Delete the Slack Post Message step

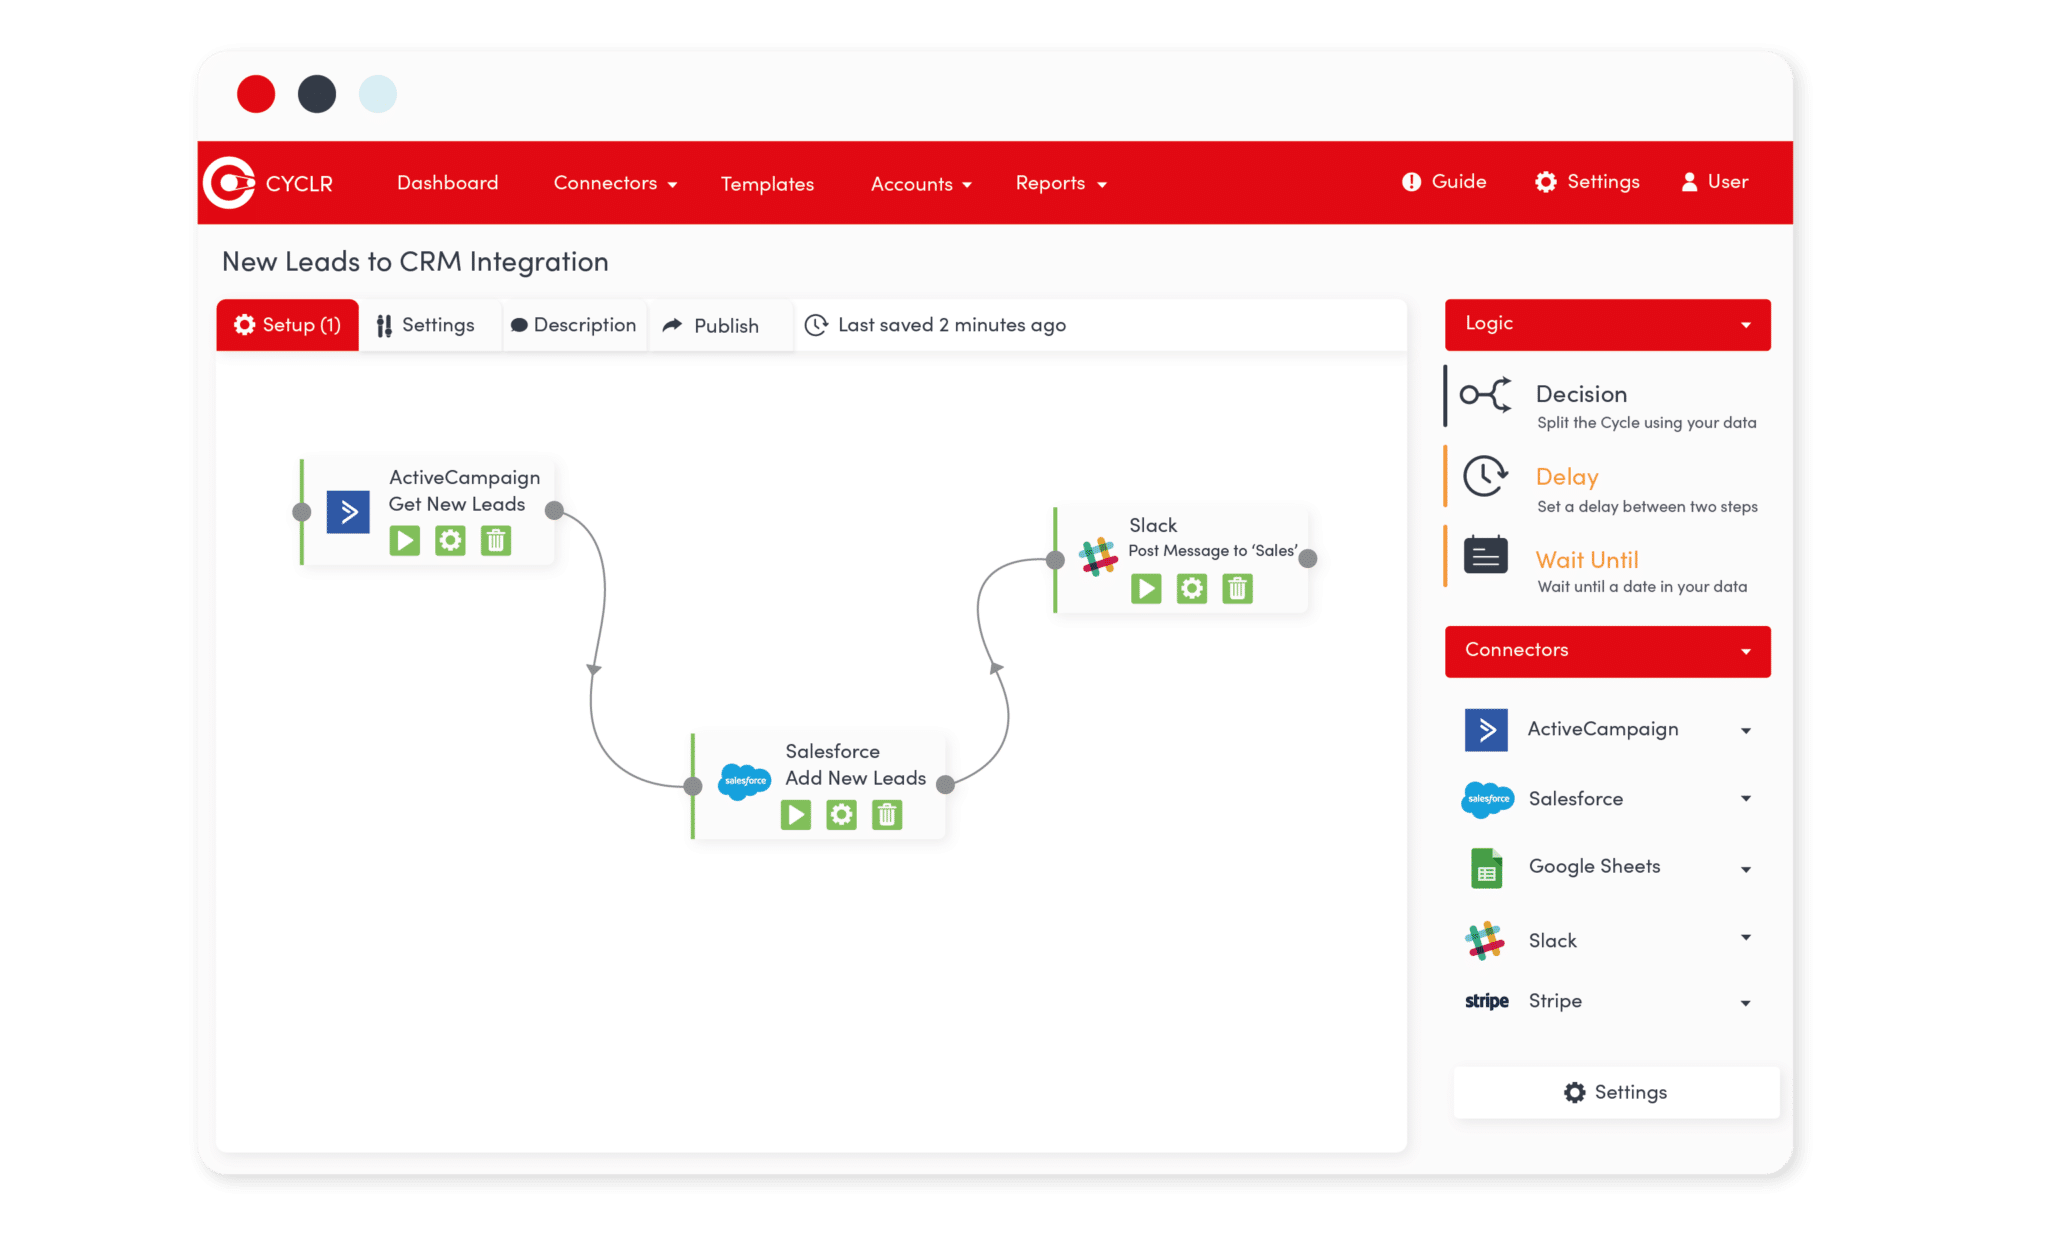coord(1238,589)
